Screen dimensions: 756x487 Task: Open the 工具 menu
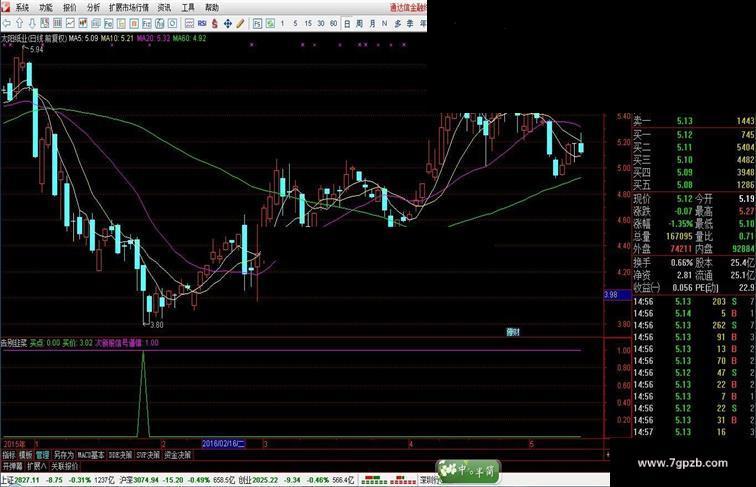[x=188, y=7]
